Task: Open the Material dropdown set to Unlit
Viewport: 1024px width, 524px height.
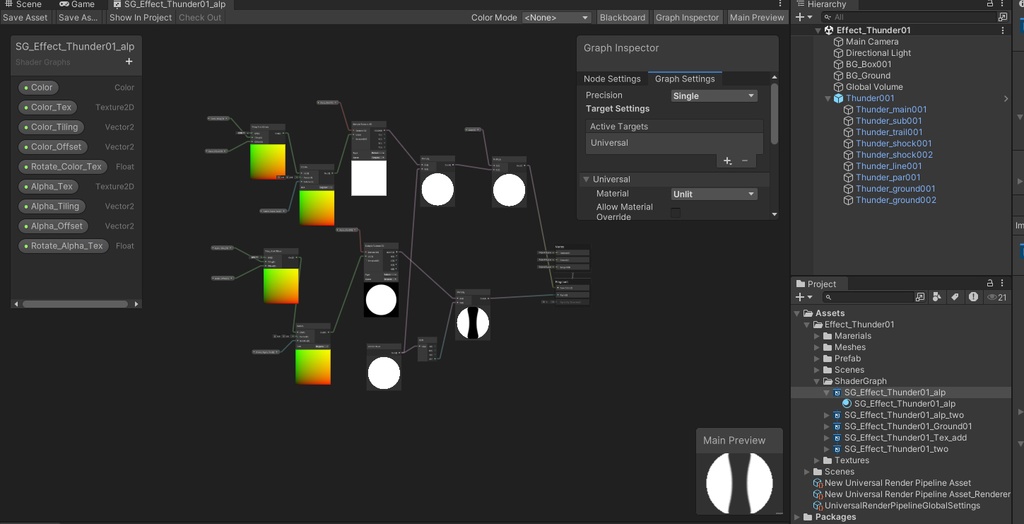Action: 714,194
